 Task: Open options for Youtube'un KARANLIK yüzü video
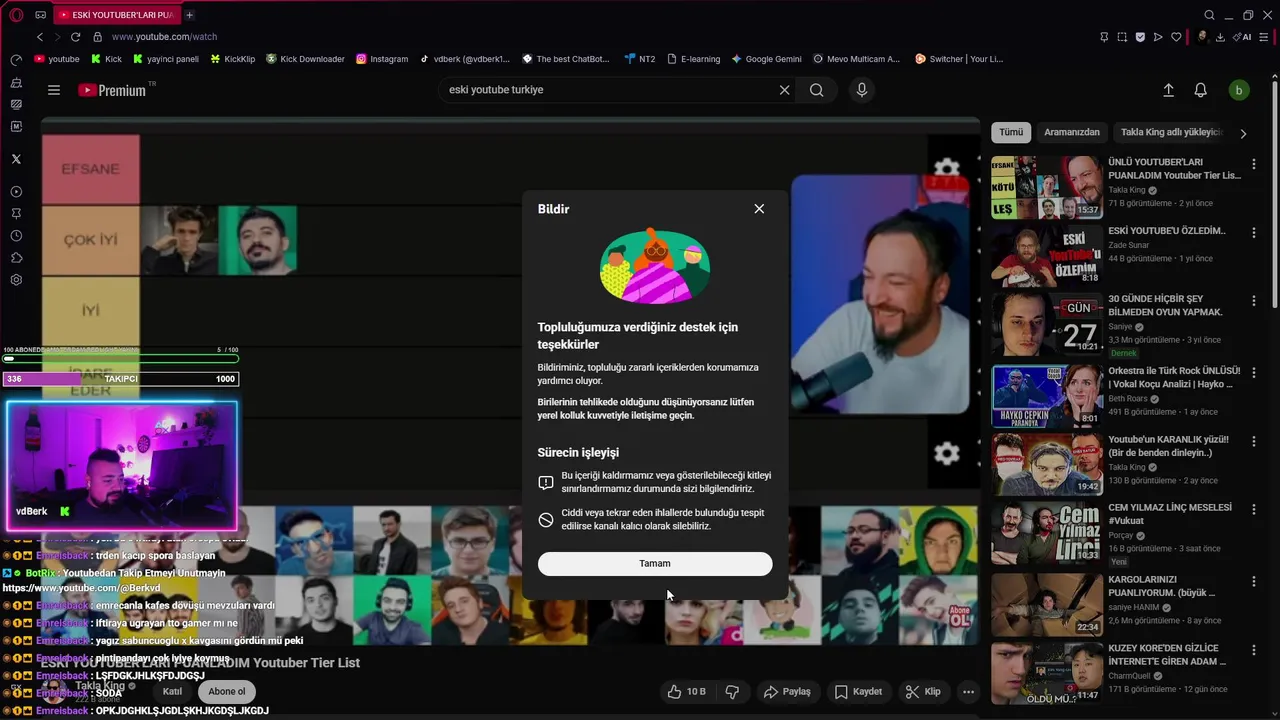tap(1254, 441)
